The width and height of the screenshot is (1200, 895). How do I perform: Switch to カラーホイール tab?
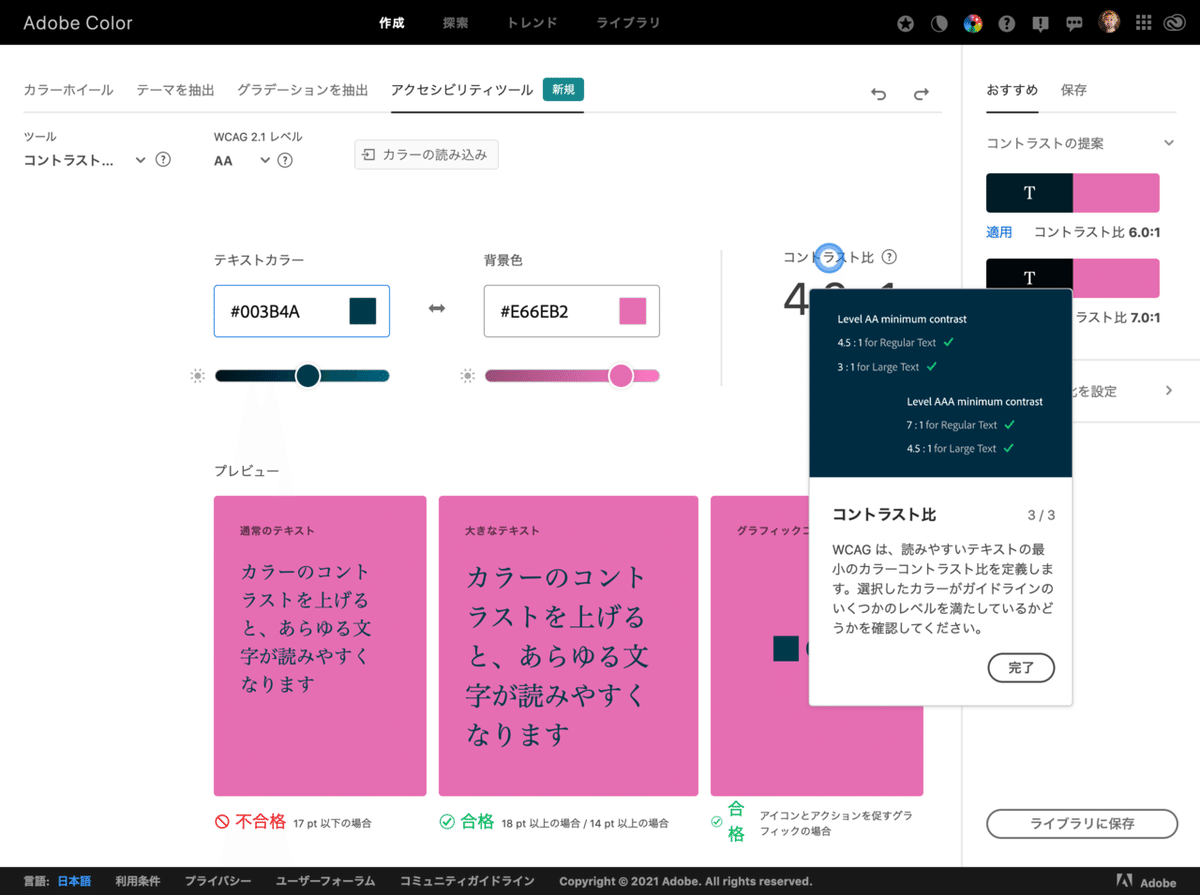tap(68, 90)
